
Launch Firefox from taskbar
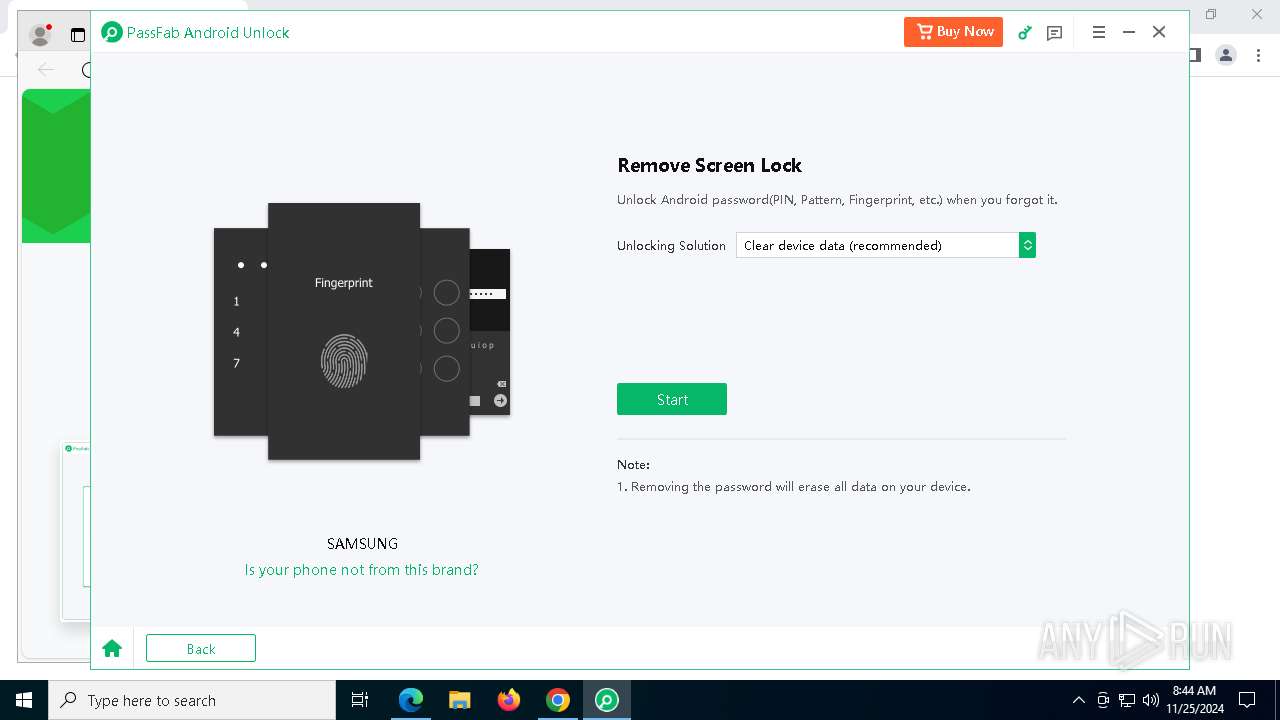[x=509, y=700]
